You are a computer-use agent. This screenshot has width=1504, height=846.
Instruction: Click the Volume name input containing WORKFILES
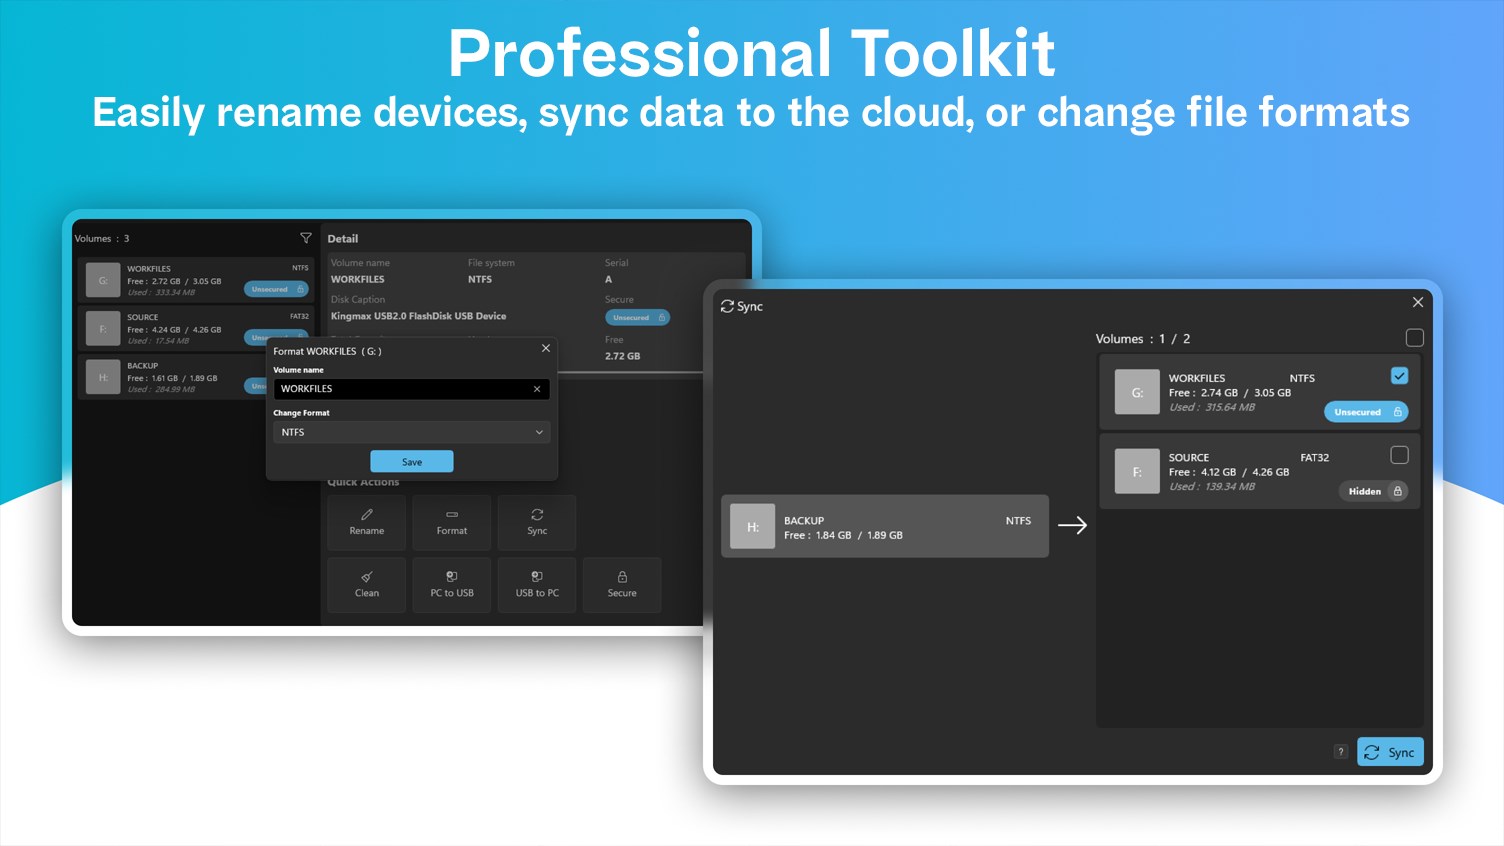pos(412,389)
